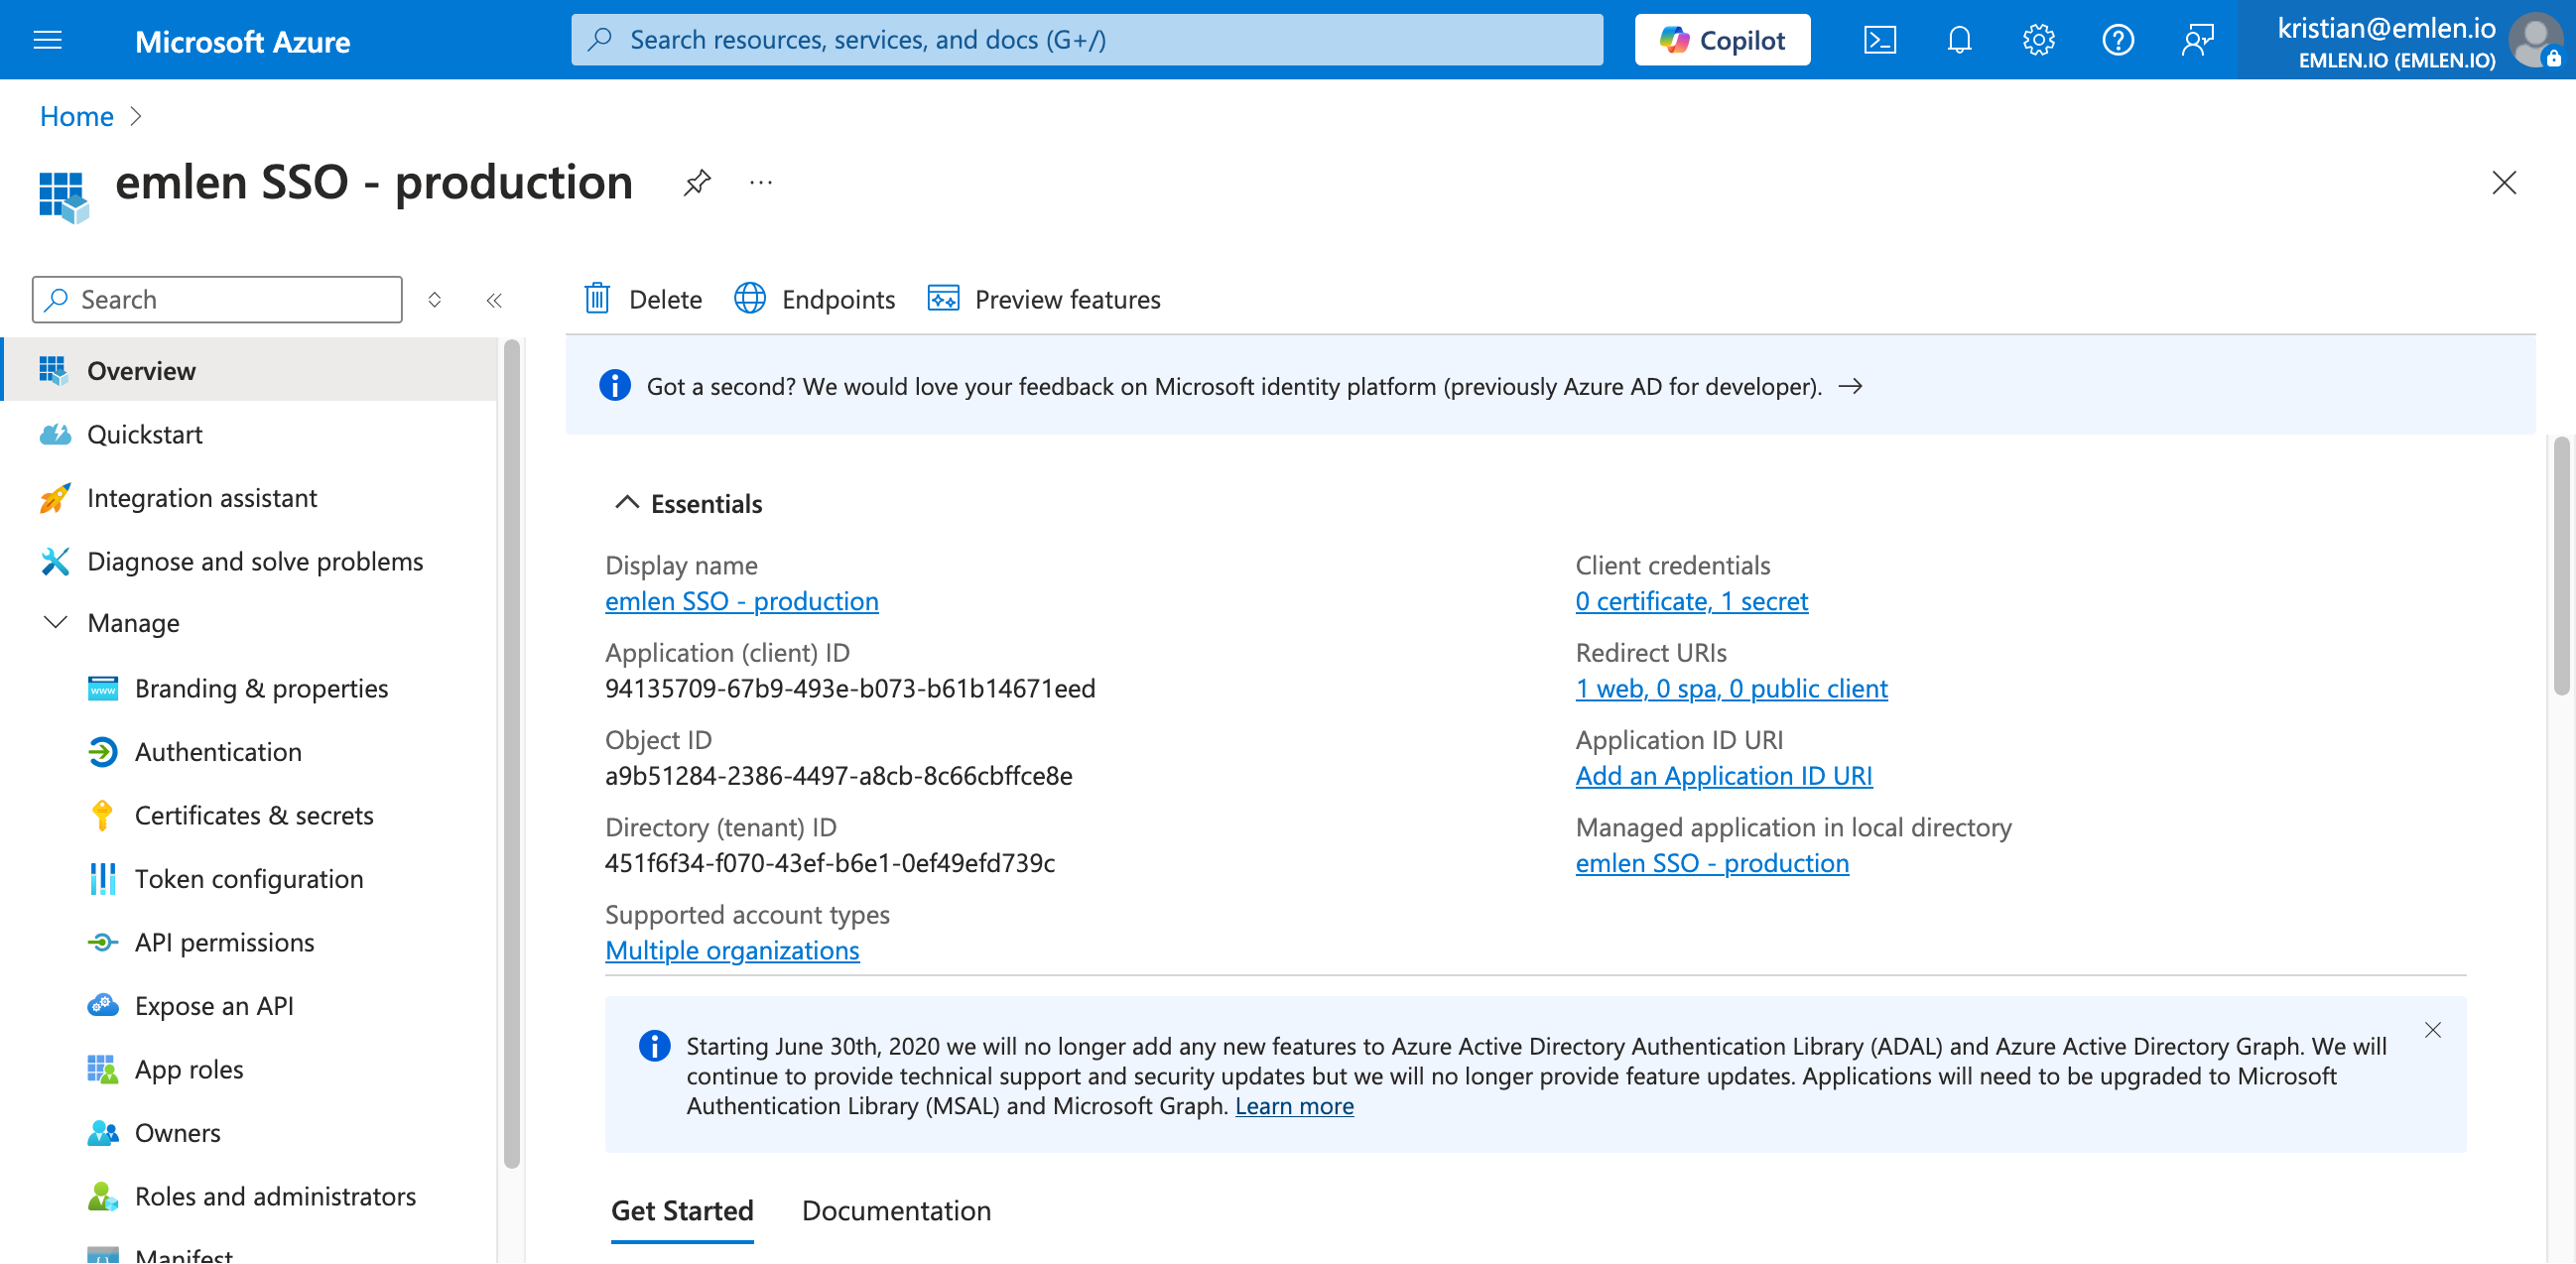The image size is (2576, 1264).
Task: Open Certificates & secrets in sidebar
Action: point(254,815)
